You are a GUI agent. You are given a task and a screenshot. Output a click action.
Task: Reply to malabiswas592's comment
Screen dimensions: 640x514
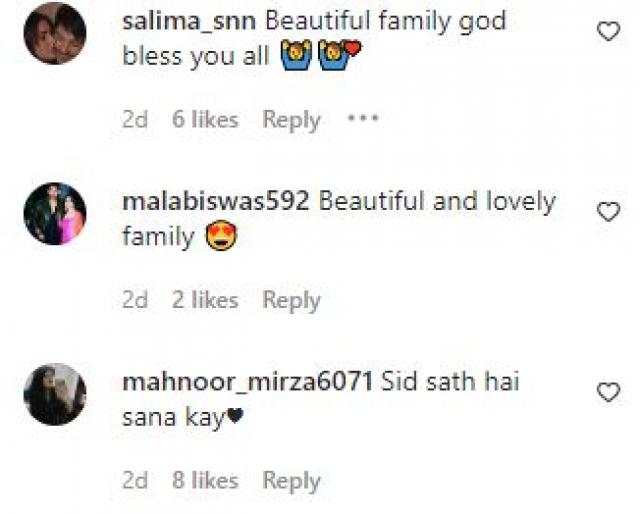click(x=291, y=301)
